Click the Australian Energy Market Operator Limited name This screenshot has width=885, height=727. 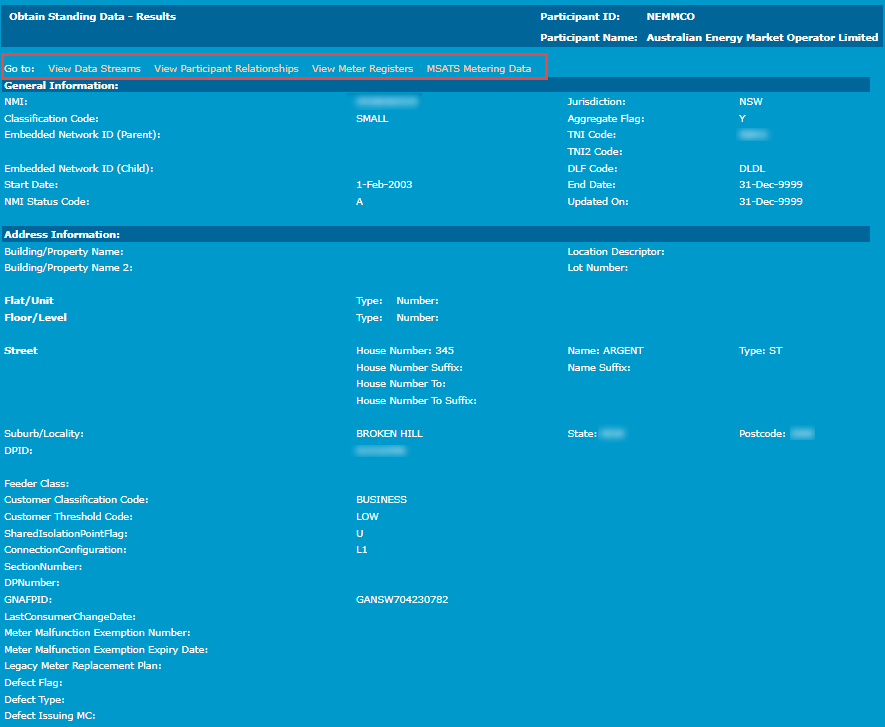(x=762, y=37)
